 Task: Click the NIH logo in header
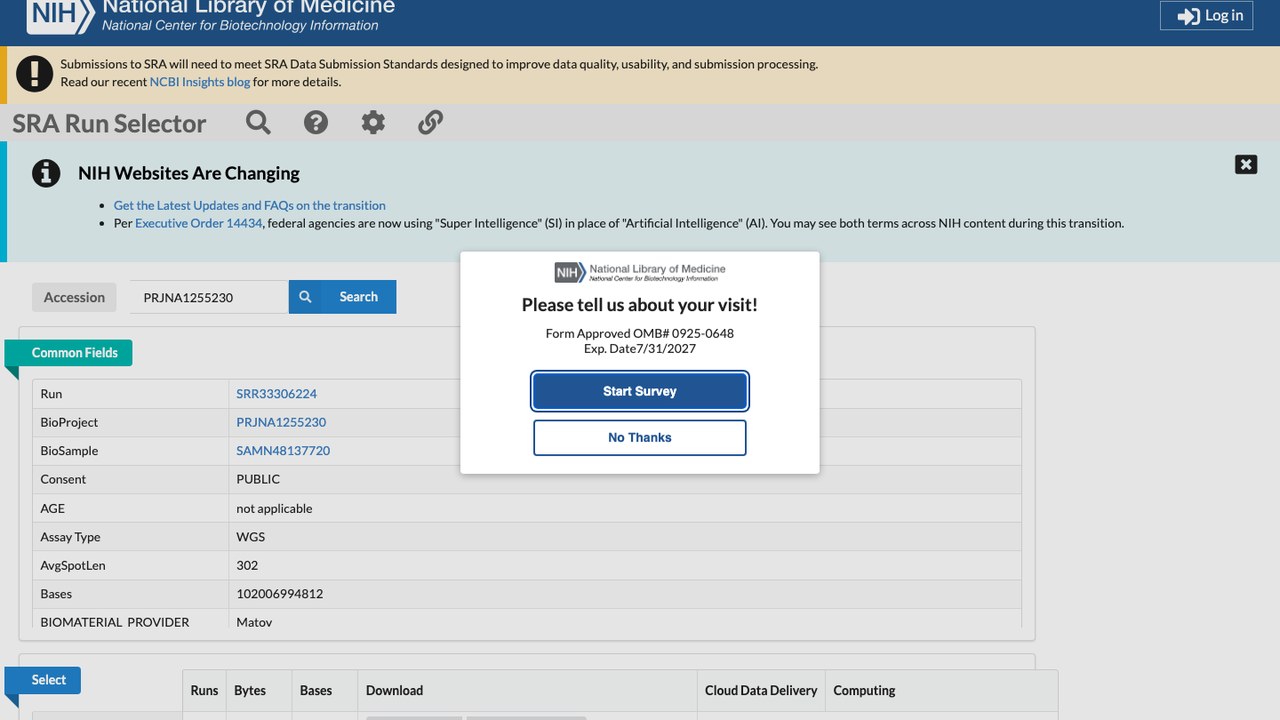pyautogui.click(x=60, y=14)
